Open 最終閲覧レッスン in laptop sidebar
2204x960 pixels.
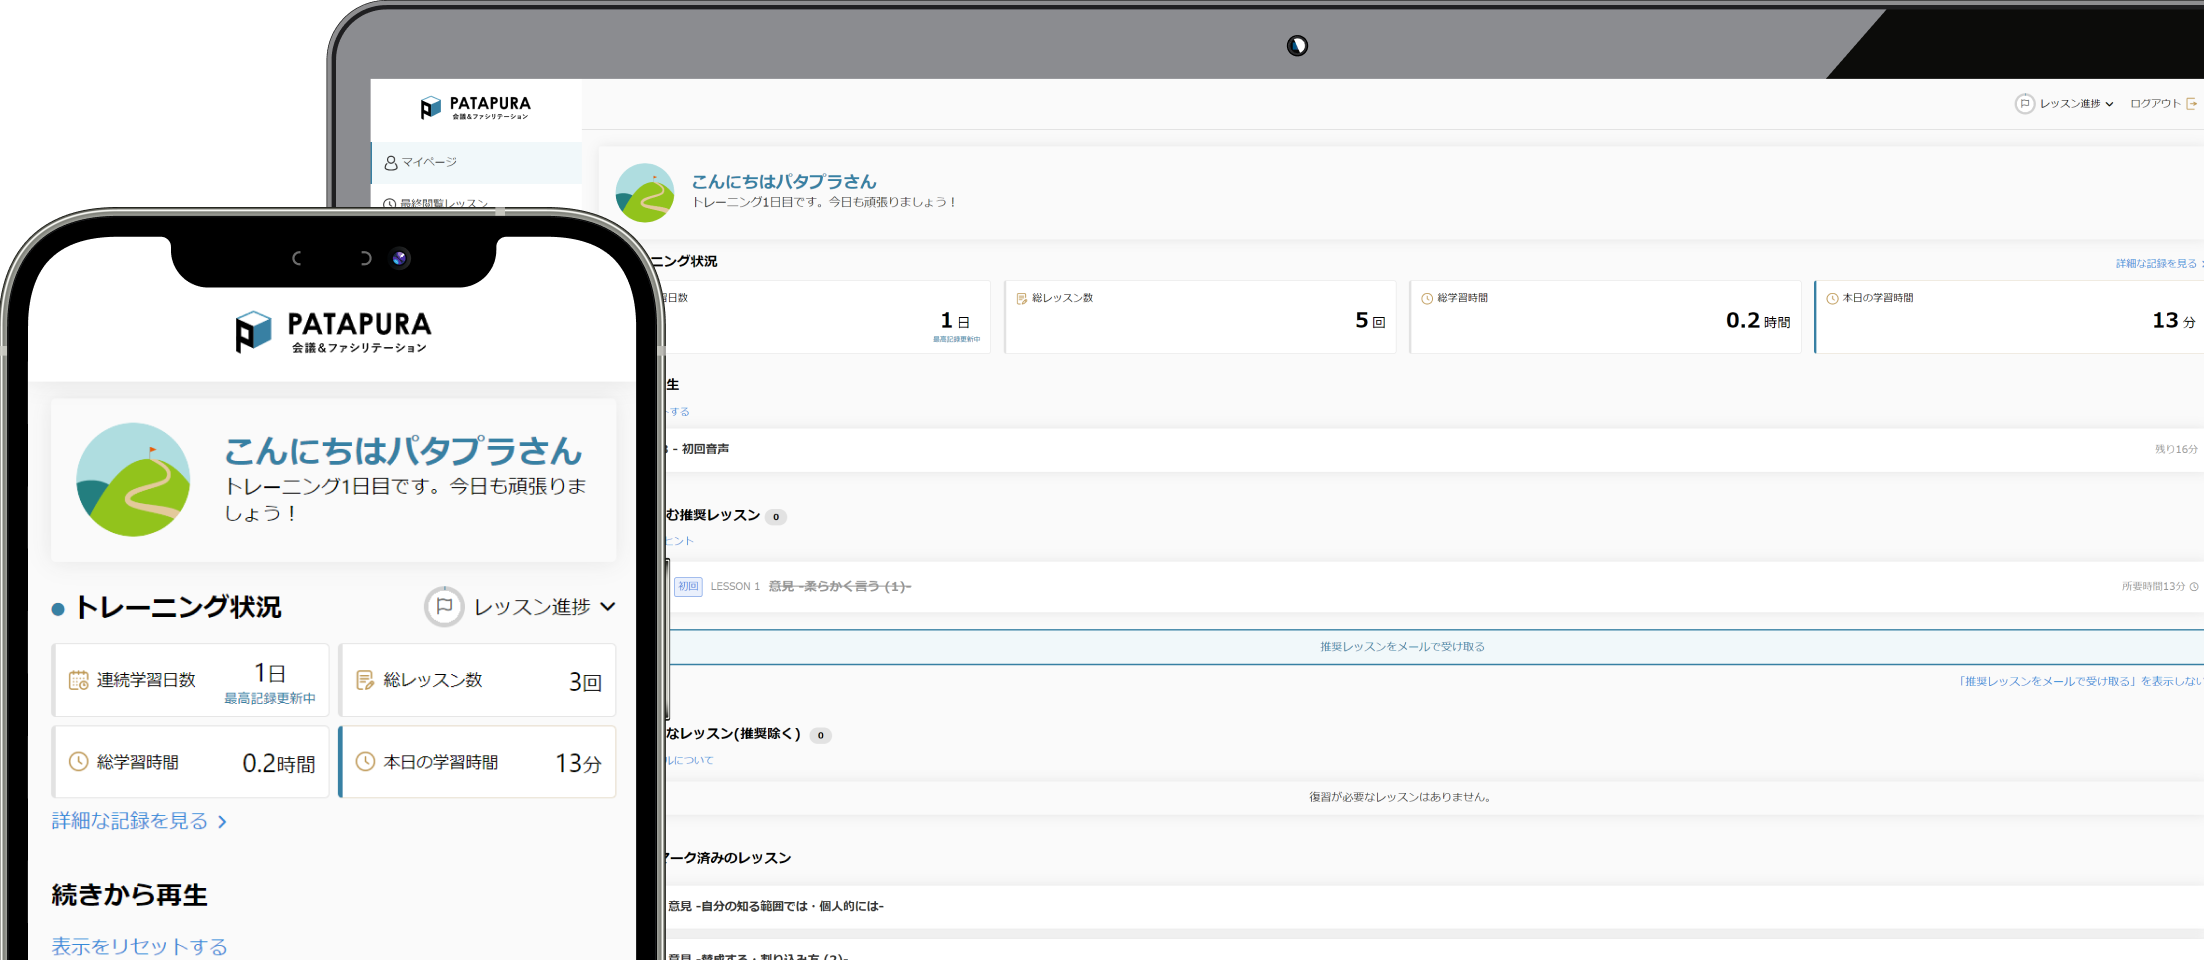click(436, 203)
